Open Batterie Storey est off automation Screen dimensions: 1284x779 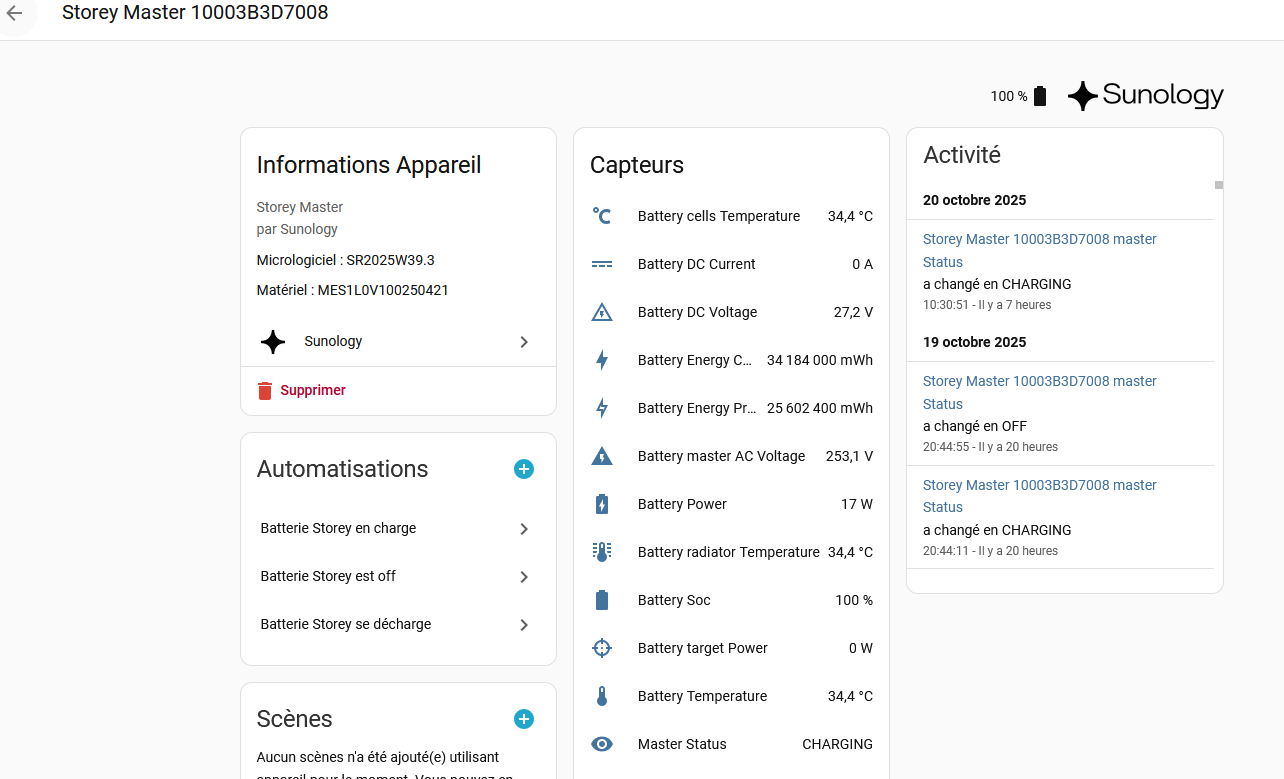pyautogui.click(x=397, y=576)
